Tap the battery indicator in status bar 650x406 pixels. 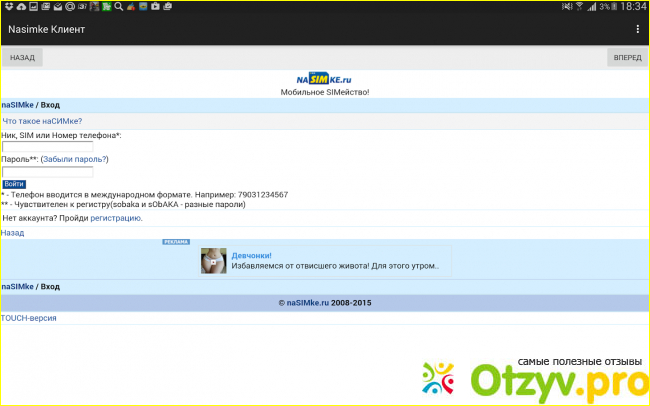click(612, 6)
